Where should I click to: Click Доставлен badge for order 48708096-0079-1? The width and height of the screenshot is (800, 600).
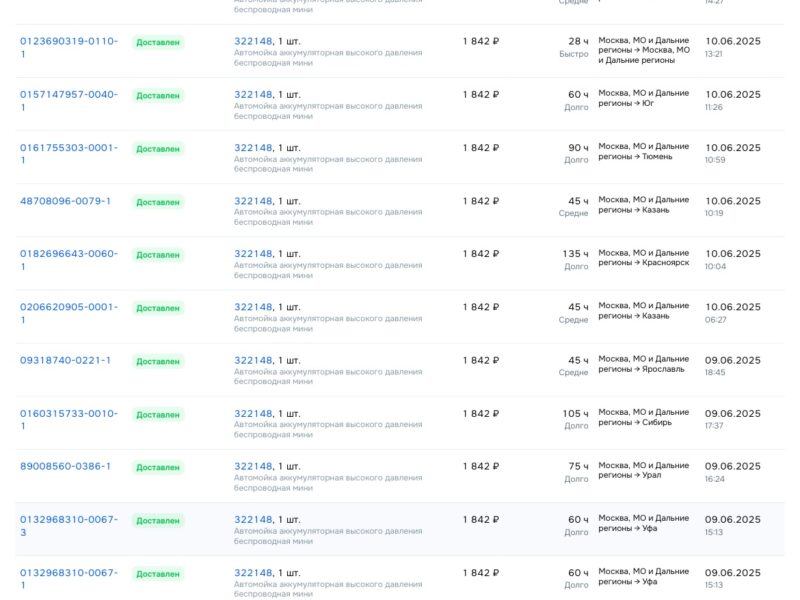(x=158, y=202)
